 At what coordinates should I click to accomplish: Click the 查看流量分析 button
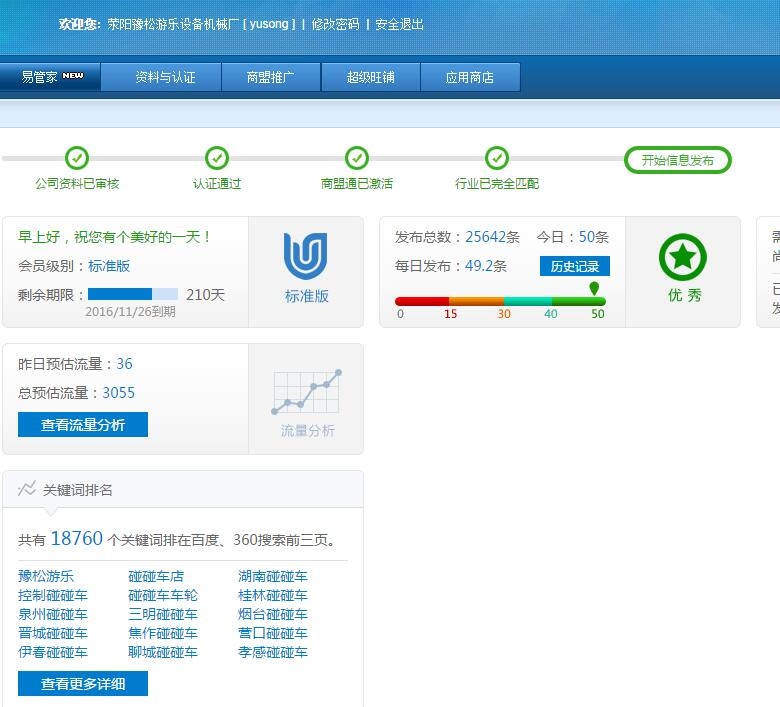coord(83,425)
